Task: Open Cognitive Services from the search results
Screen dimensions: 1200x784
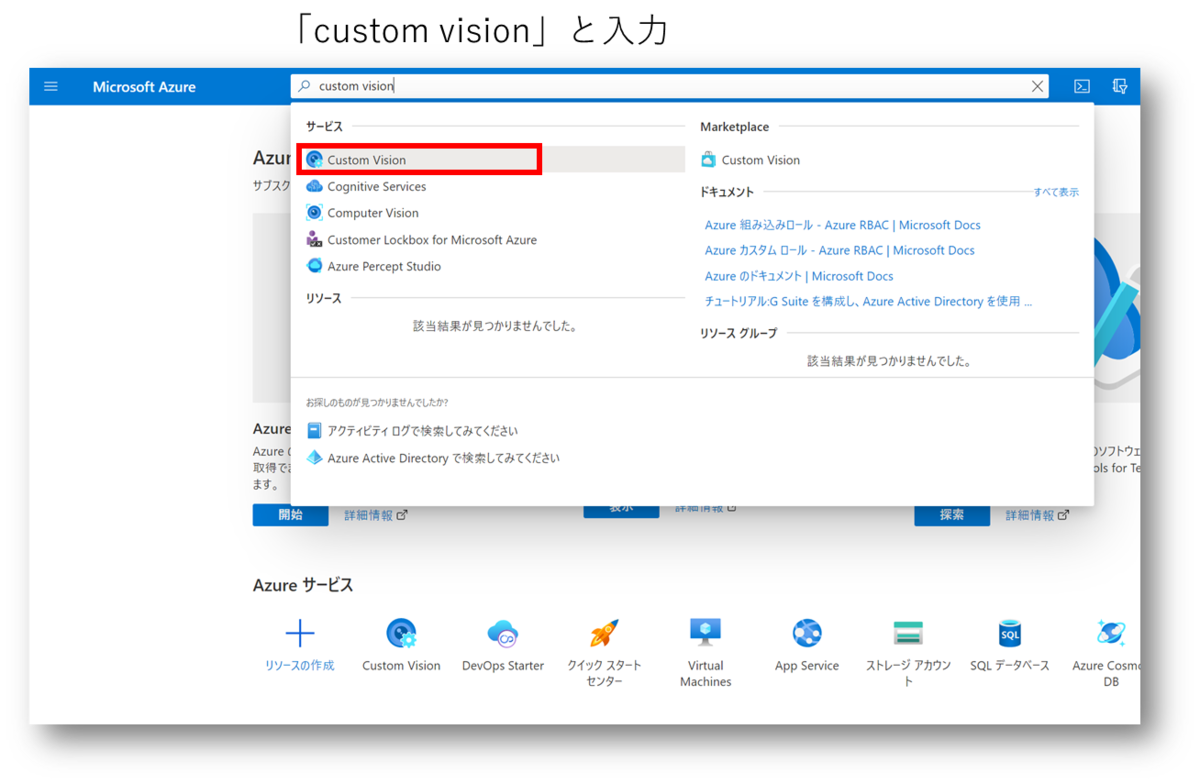Action: tap(376, 186)
